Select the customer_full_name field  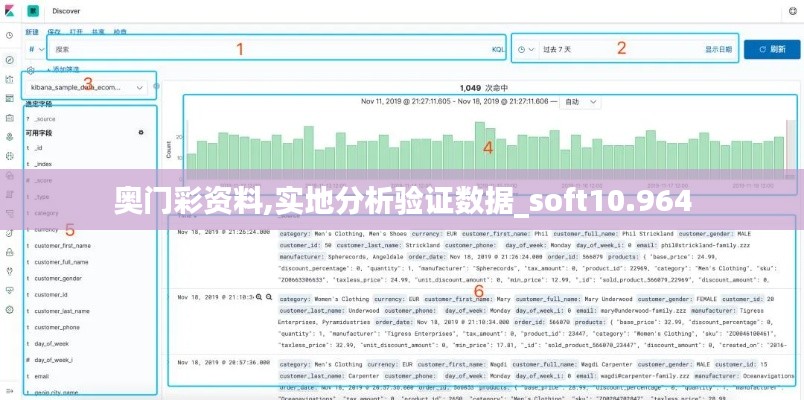tap(61, 262)
